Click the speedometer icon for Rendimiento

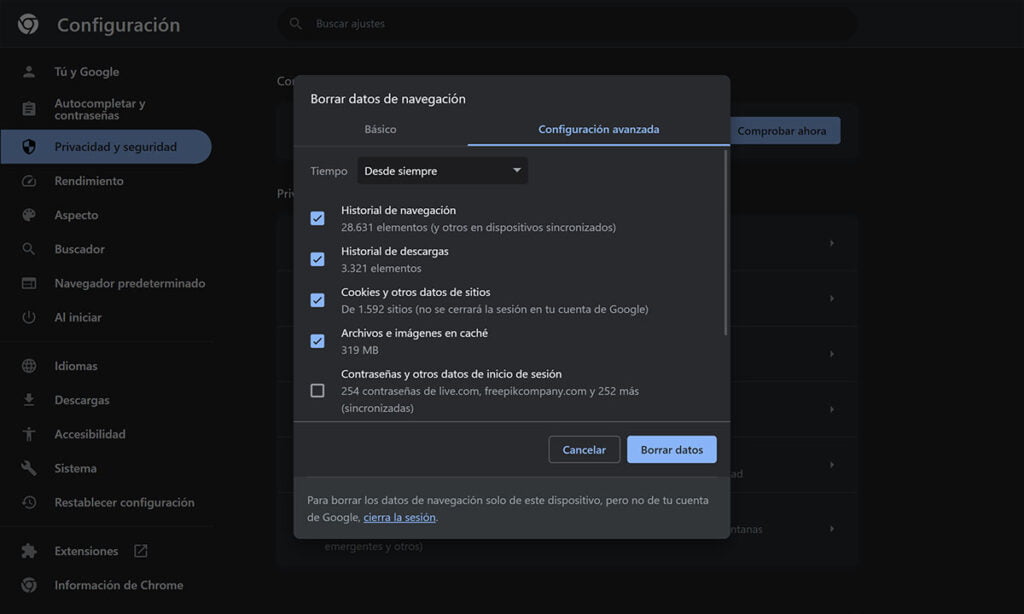coord(29,181)
